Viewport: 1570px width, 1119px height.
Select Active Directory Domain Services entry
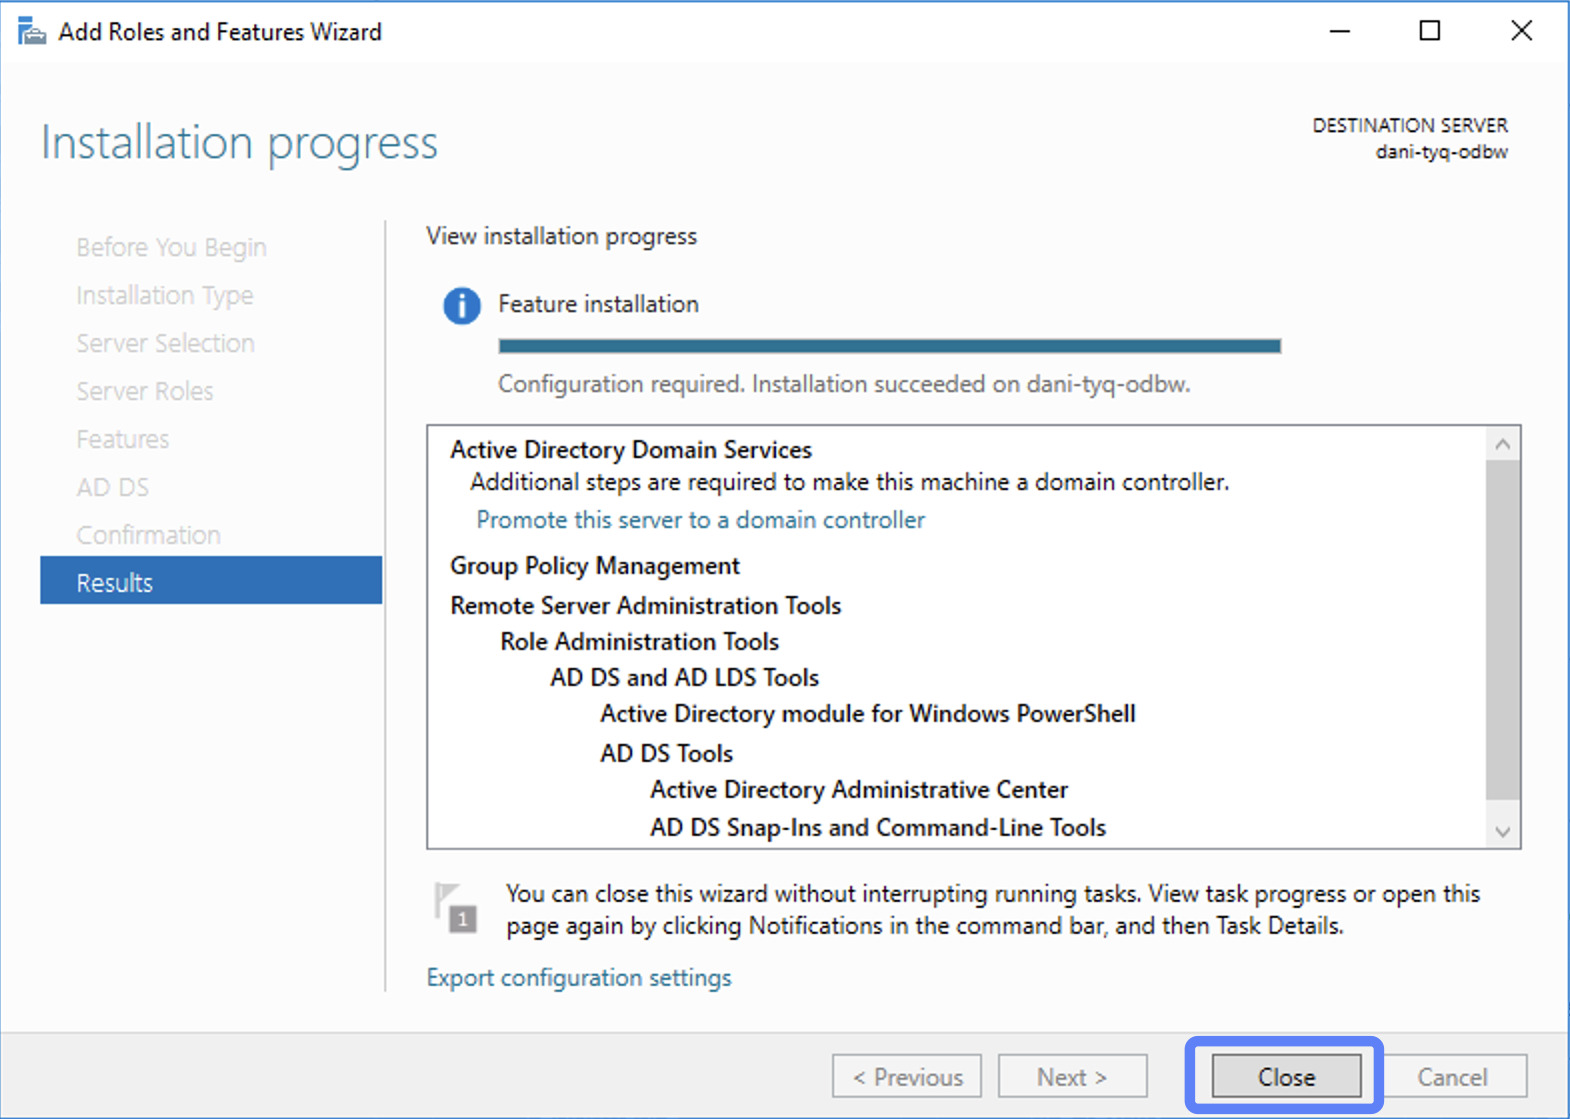[x=630, y=450]
